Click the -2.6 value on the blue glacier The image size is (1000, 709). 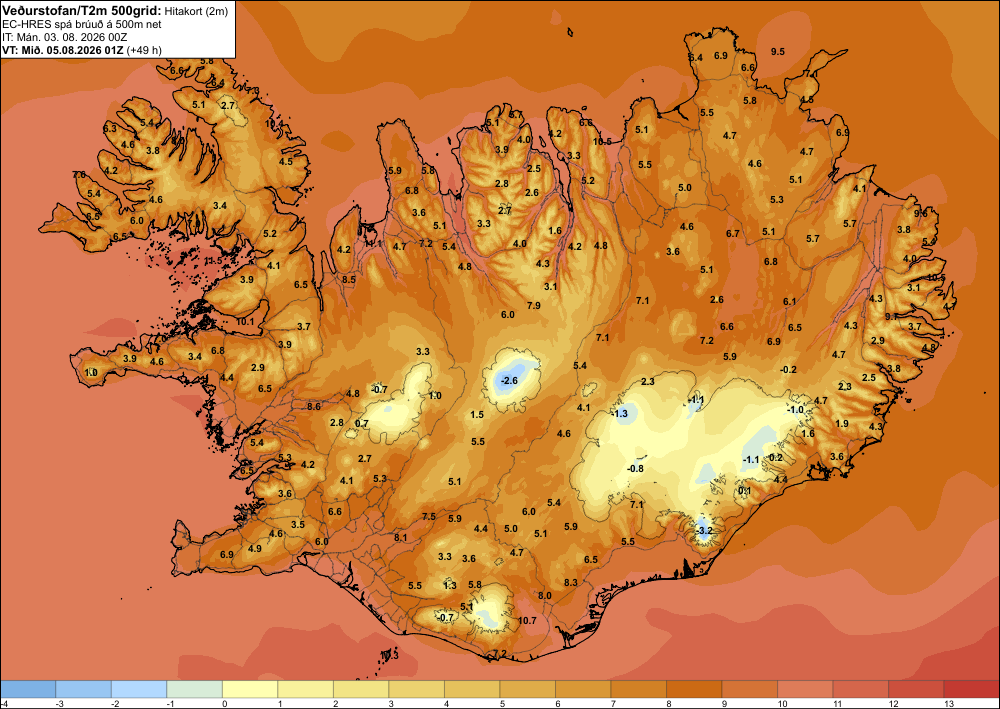pyautogui.click(x=510, y=381)
